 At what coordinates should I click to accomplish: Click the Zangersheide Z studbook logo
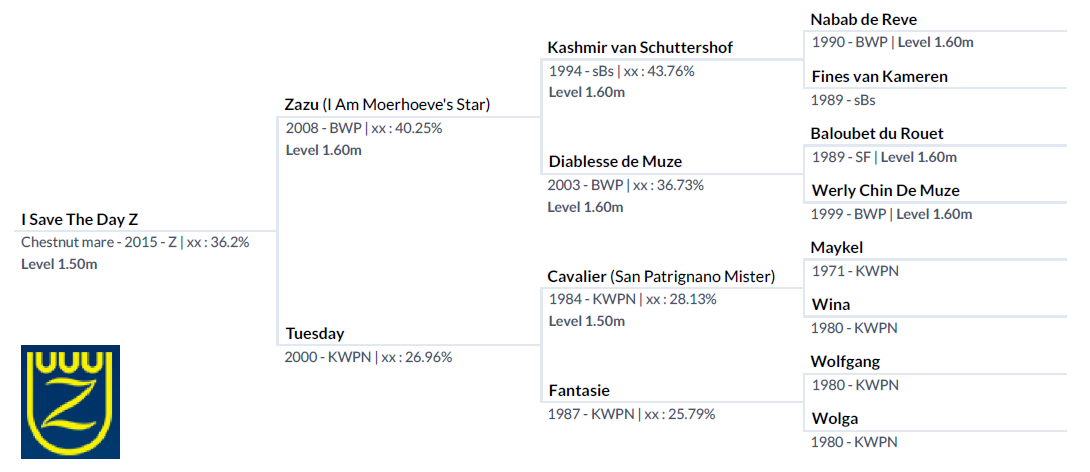pyautogui.click(x=70, y=402)
